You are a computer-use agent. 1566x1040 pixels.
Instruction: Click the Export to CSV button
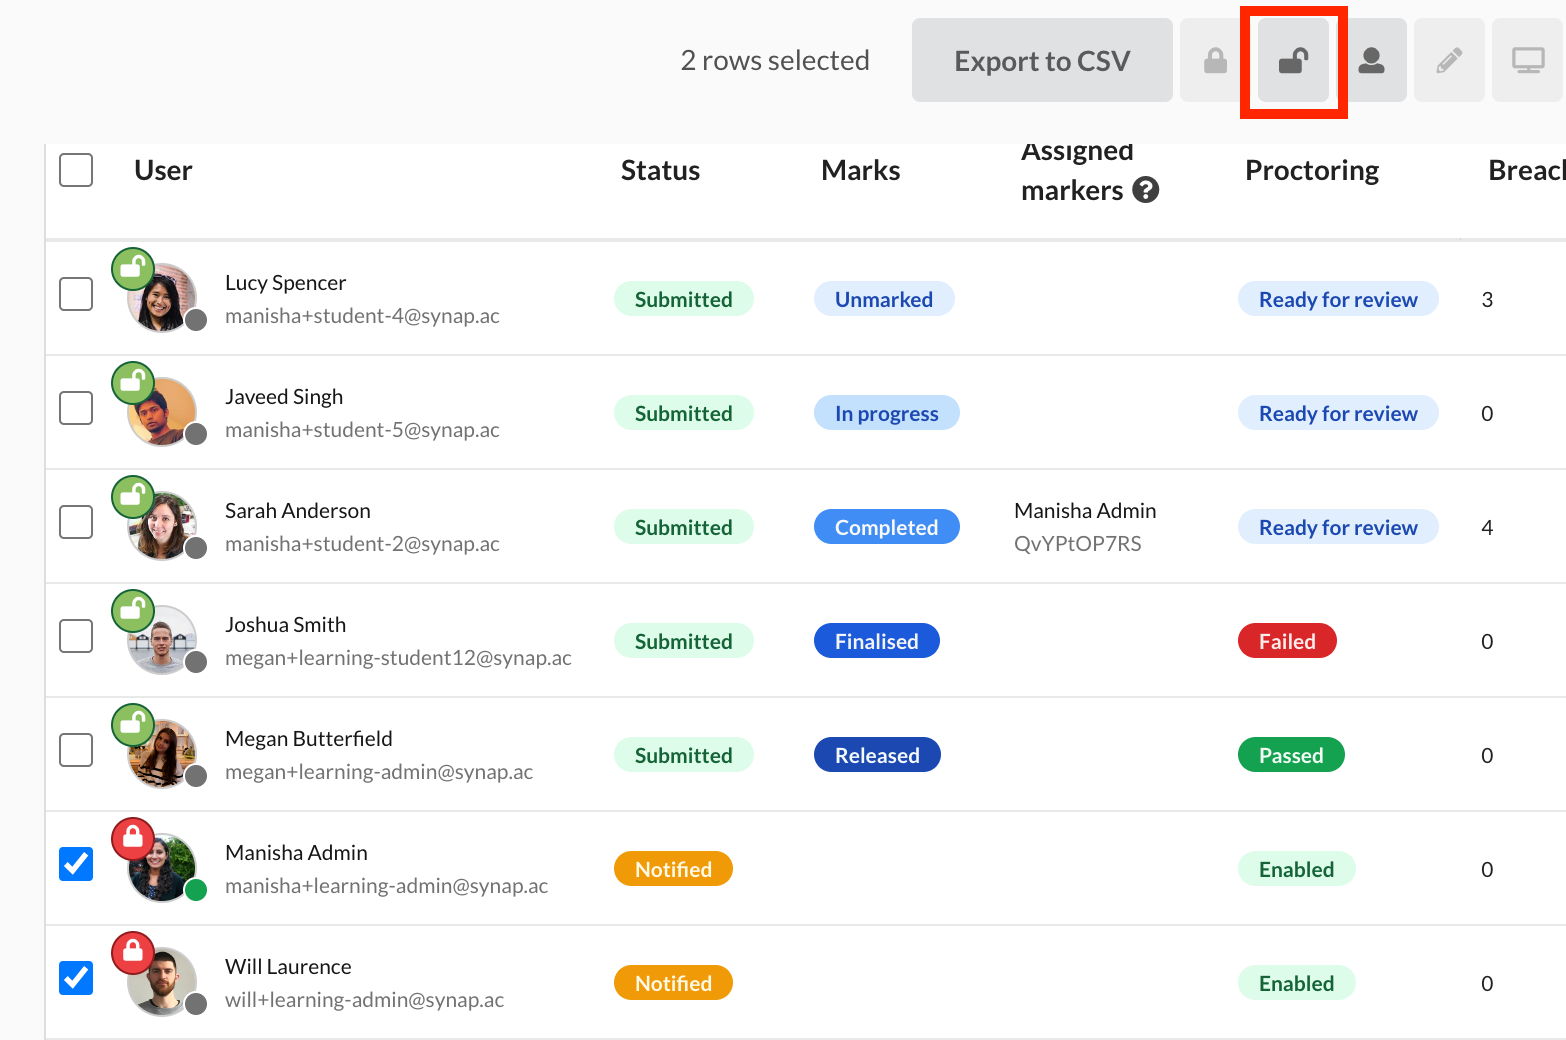pos(1042,60)
